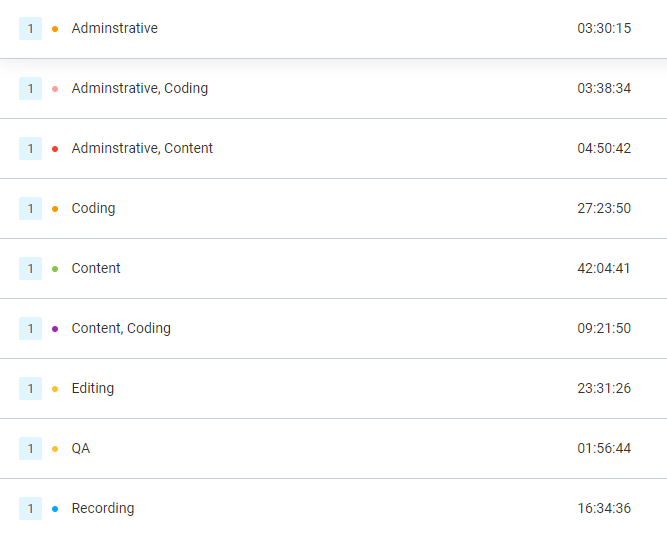Select the Adminstrative, Coding entry label
The height and width of the screenshot is (536, 667).
pyautogui.click(x=140, y=88)
